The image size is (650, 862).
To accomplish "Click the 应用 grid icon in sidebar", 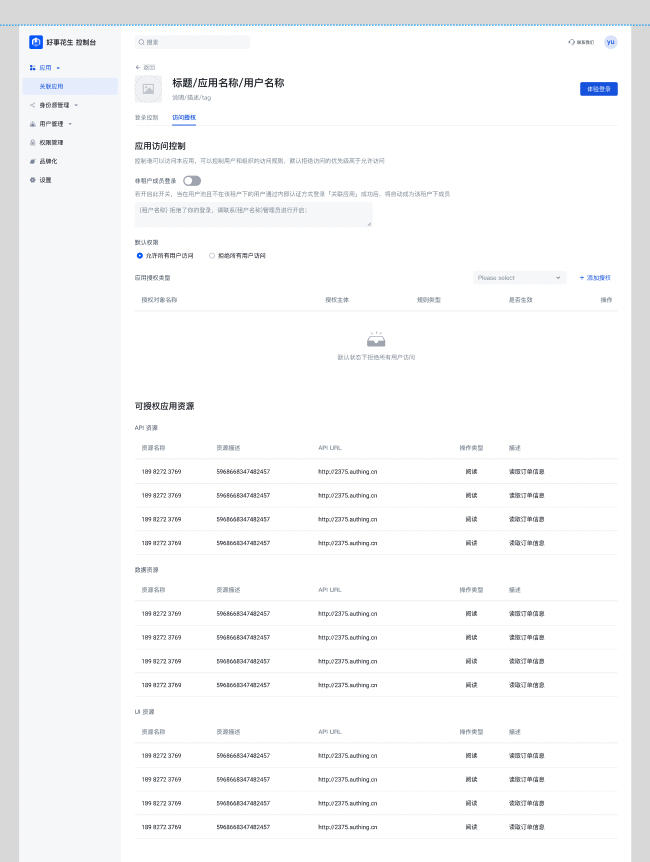I will tap(33, 67).
